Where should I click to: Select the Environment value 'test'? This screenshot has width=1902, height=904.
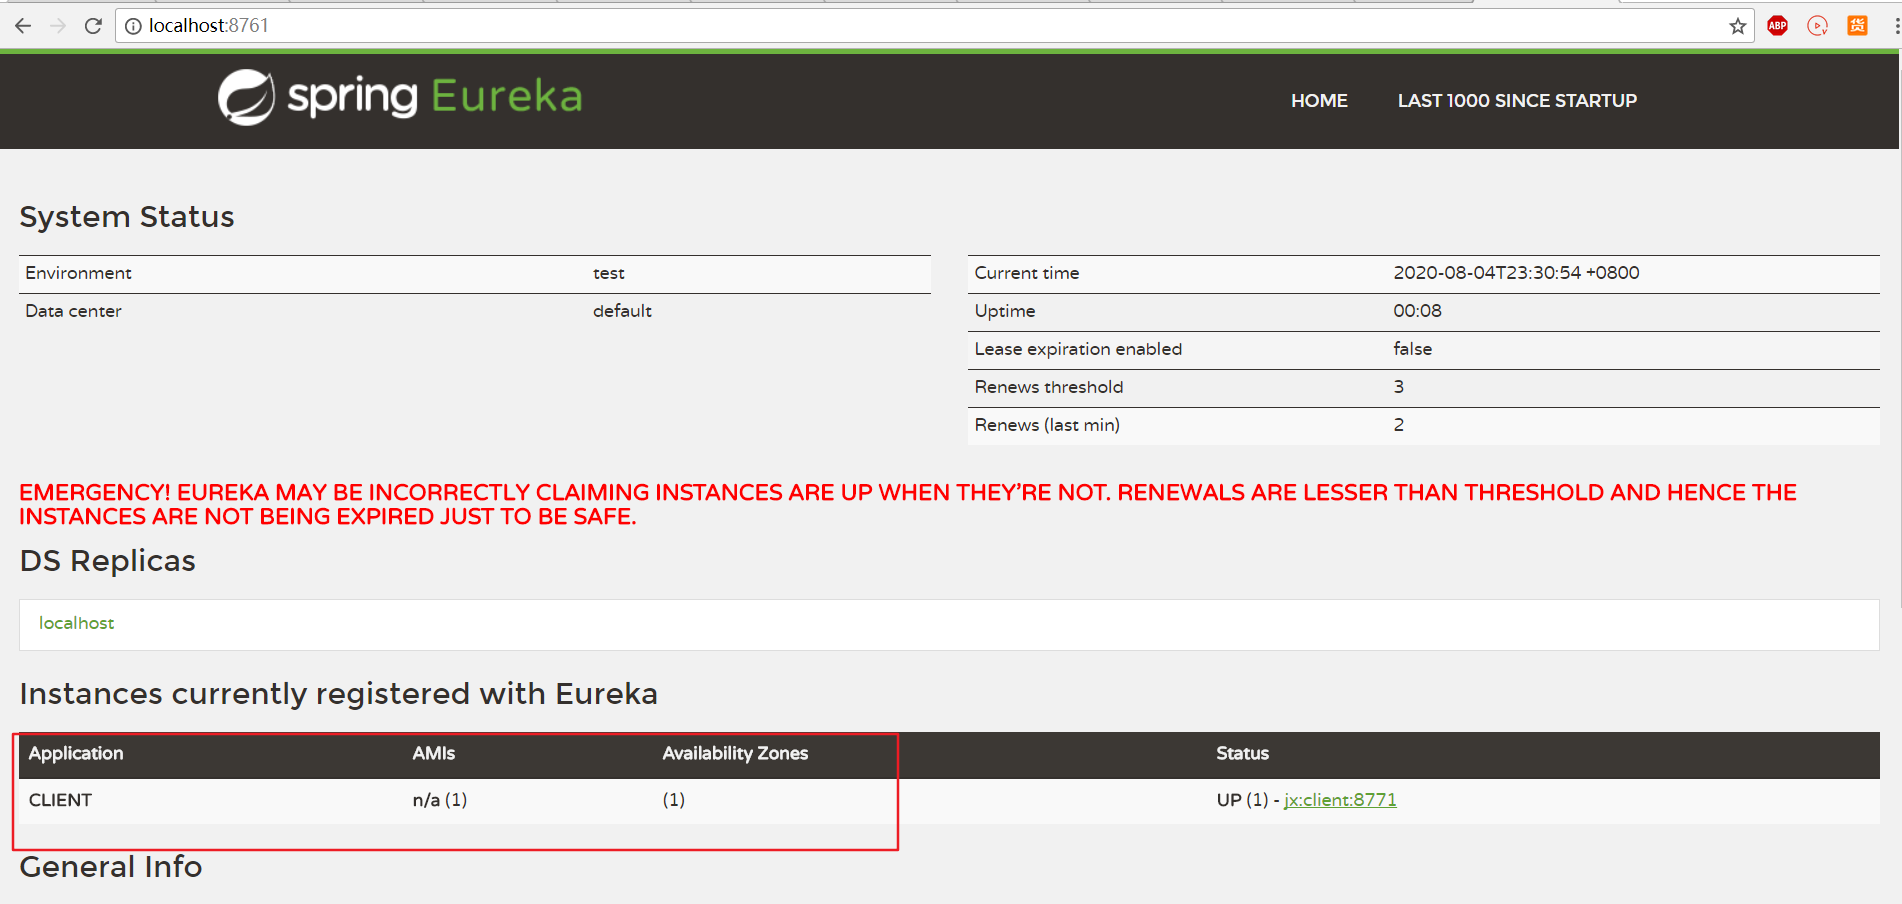[608, 273]
